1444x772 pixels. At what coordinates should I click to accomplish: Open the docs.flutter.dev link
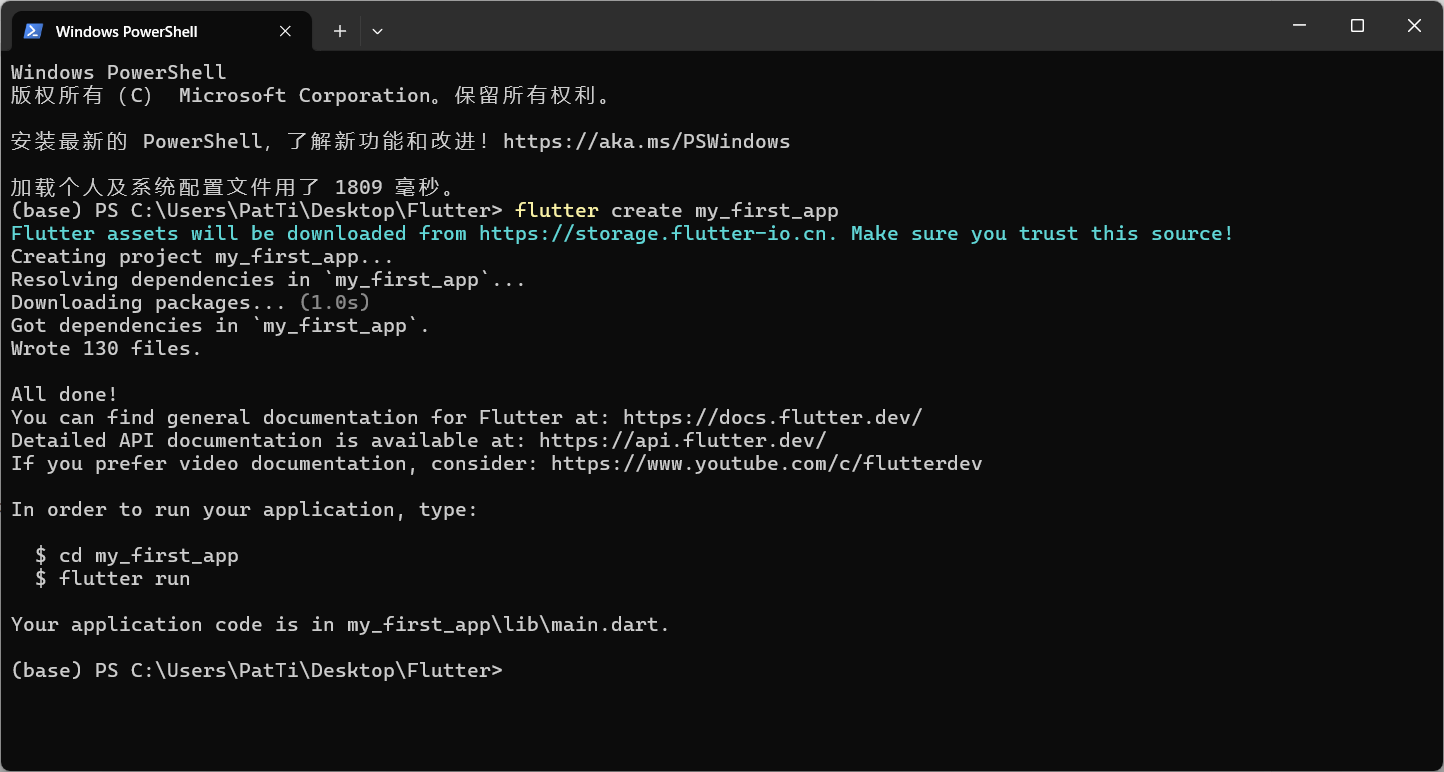tap(772, 417)
